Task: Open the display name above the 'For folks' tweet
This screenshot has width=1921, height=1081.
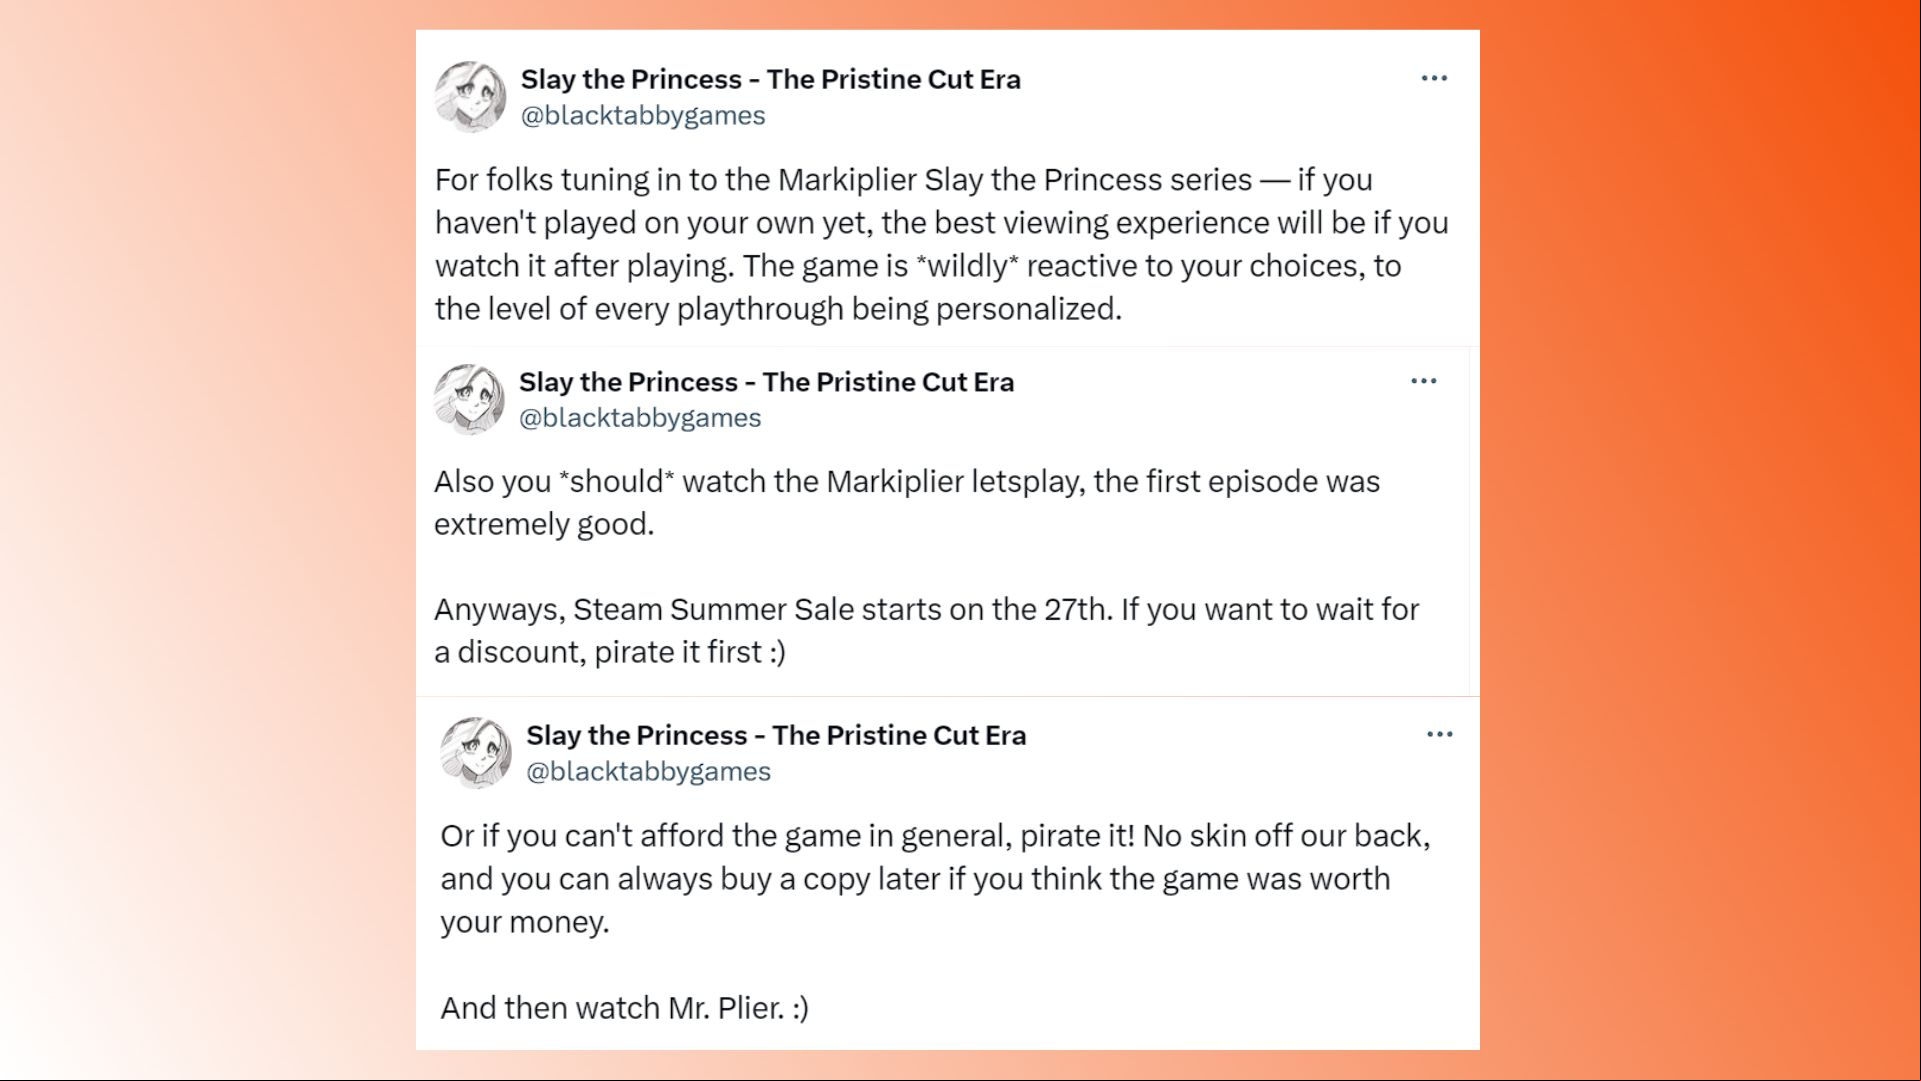Action: [770, 79]
